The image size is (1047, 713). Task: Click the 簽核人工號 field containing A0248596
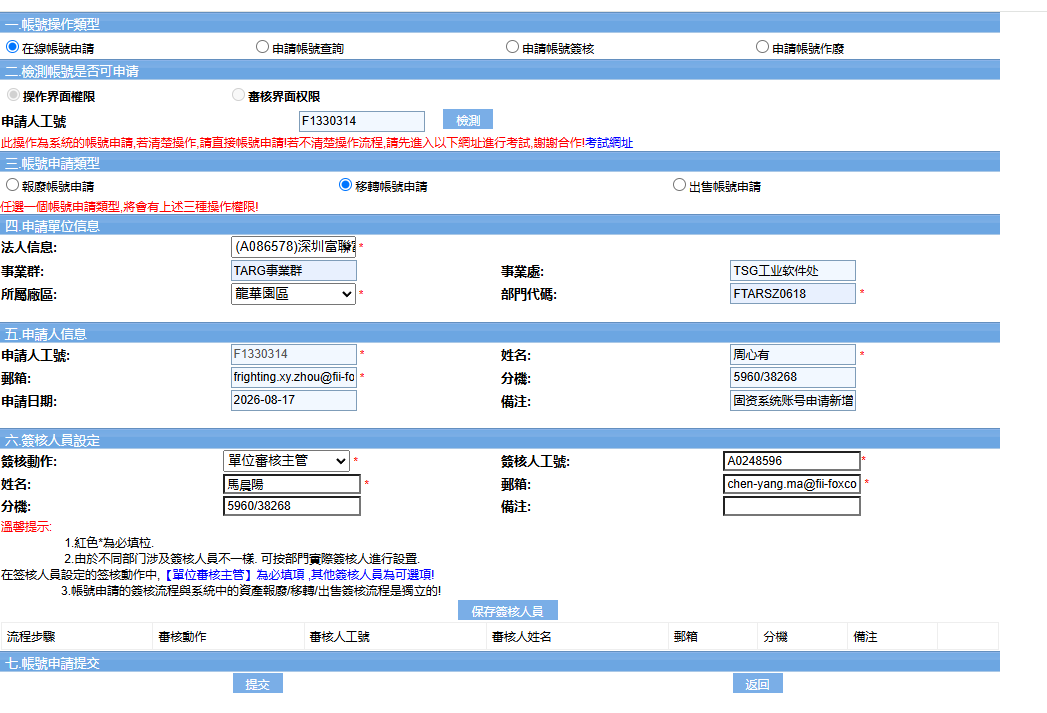pos(791,461)
